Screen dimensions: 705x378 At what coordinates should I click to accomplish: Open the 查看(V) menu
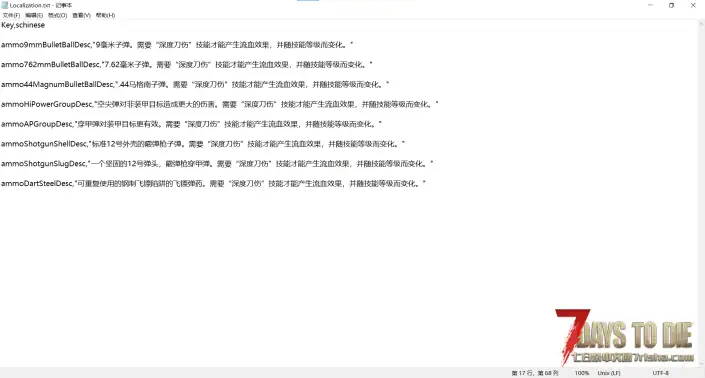tap(81, 15)
